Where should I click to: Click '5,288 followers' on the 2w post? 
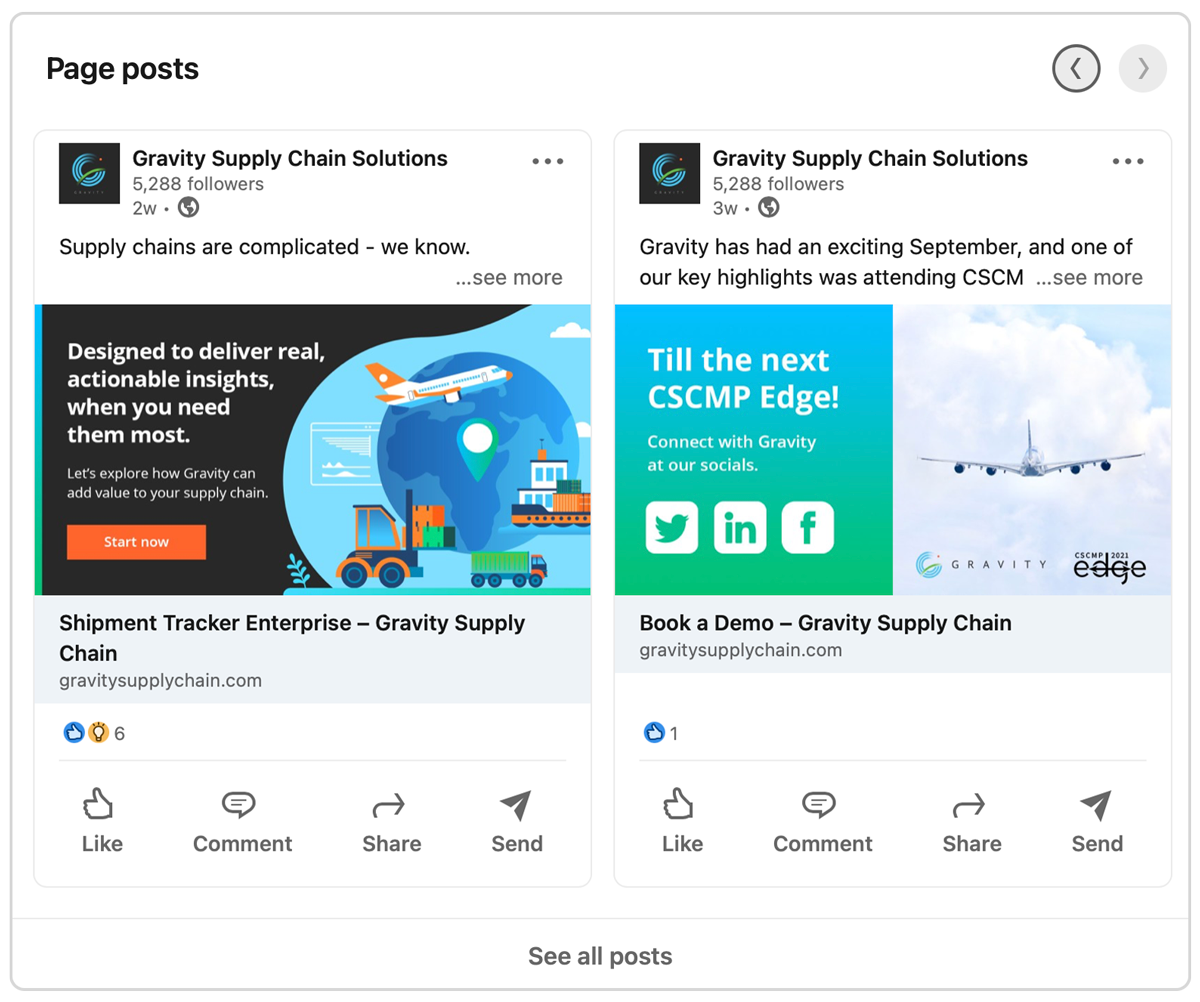198,184
